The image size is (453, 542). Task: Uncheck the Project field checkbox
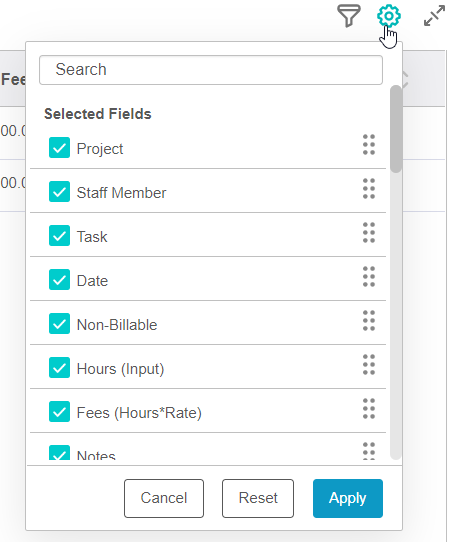pyautogui.click(x=59, y=148)
